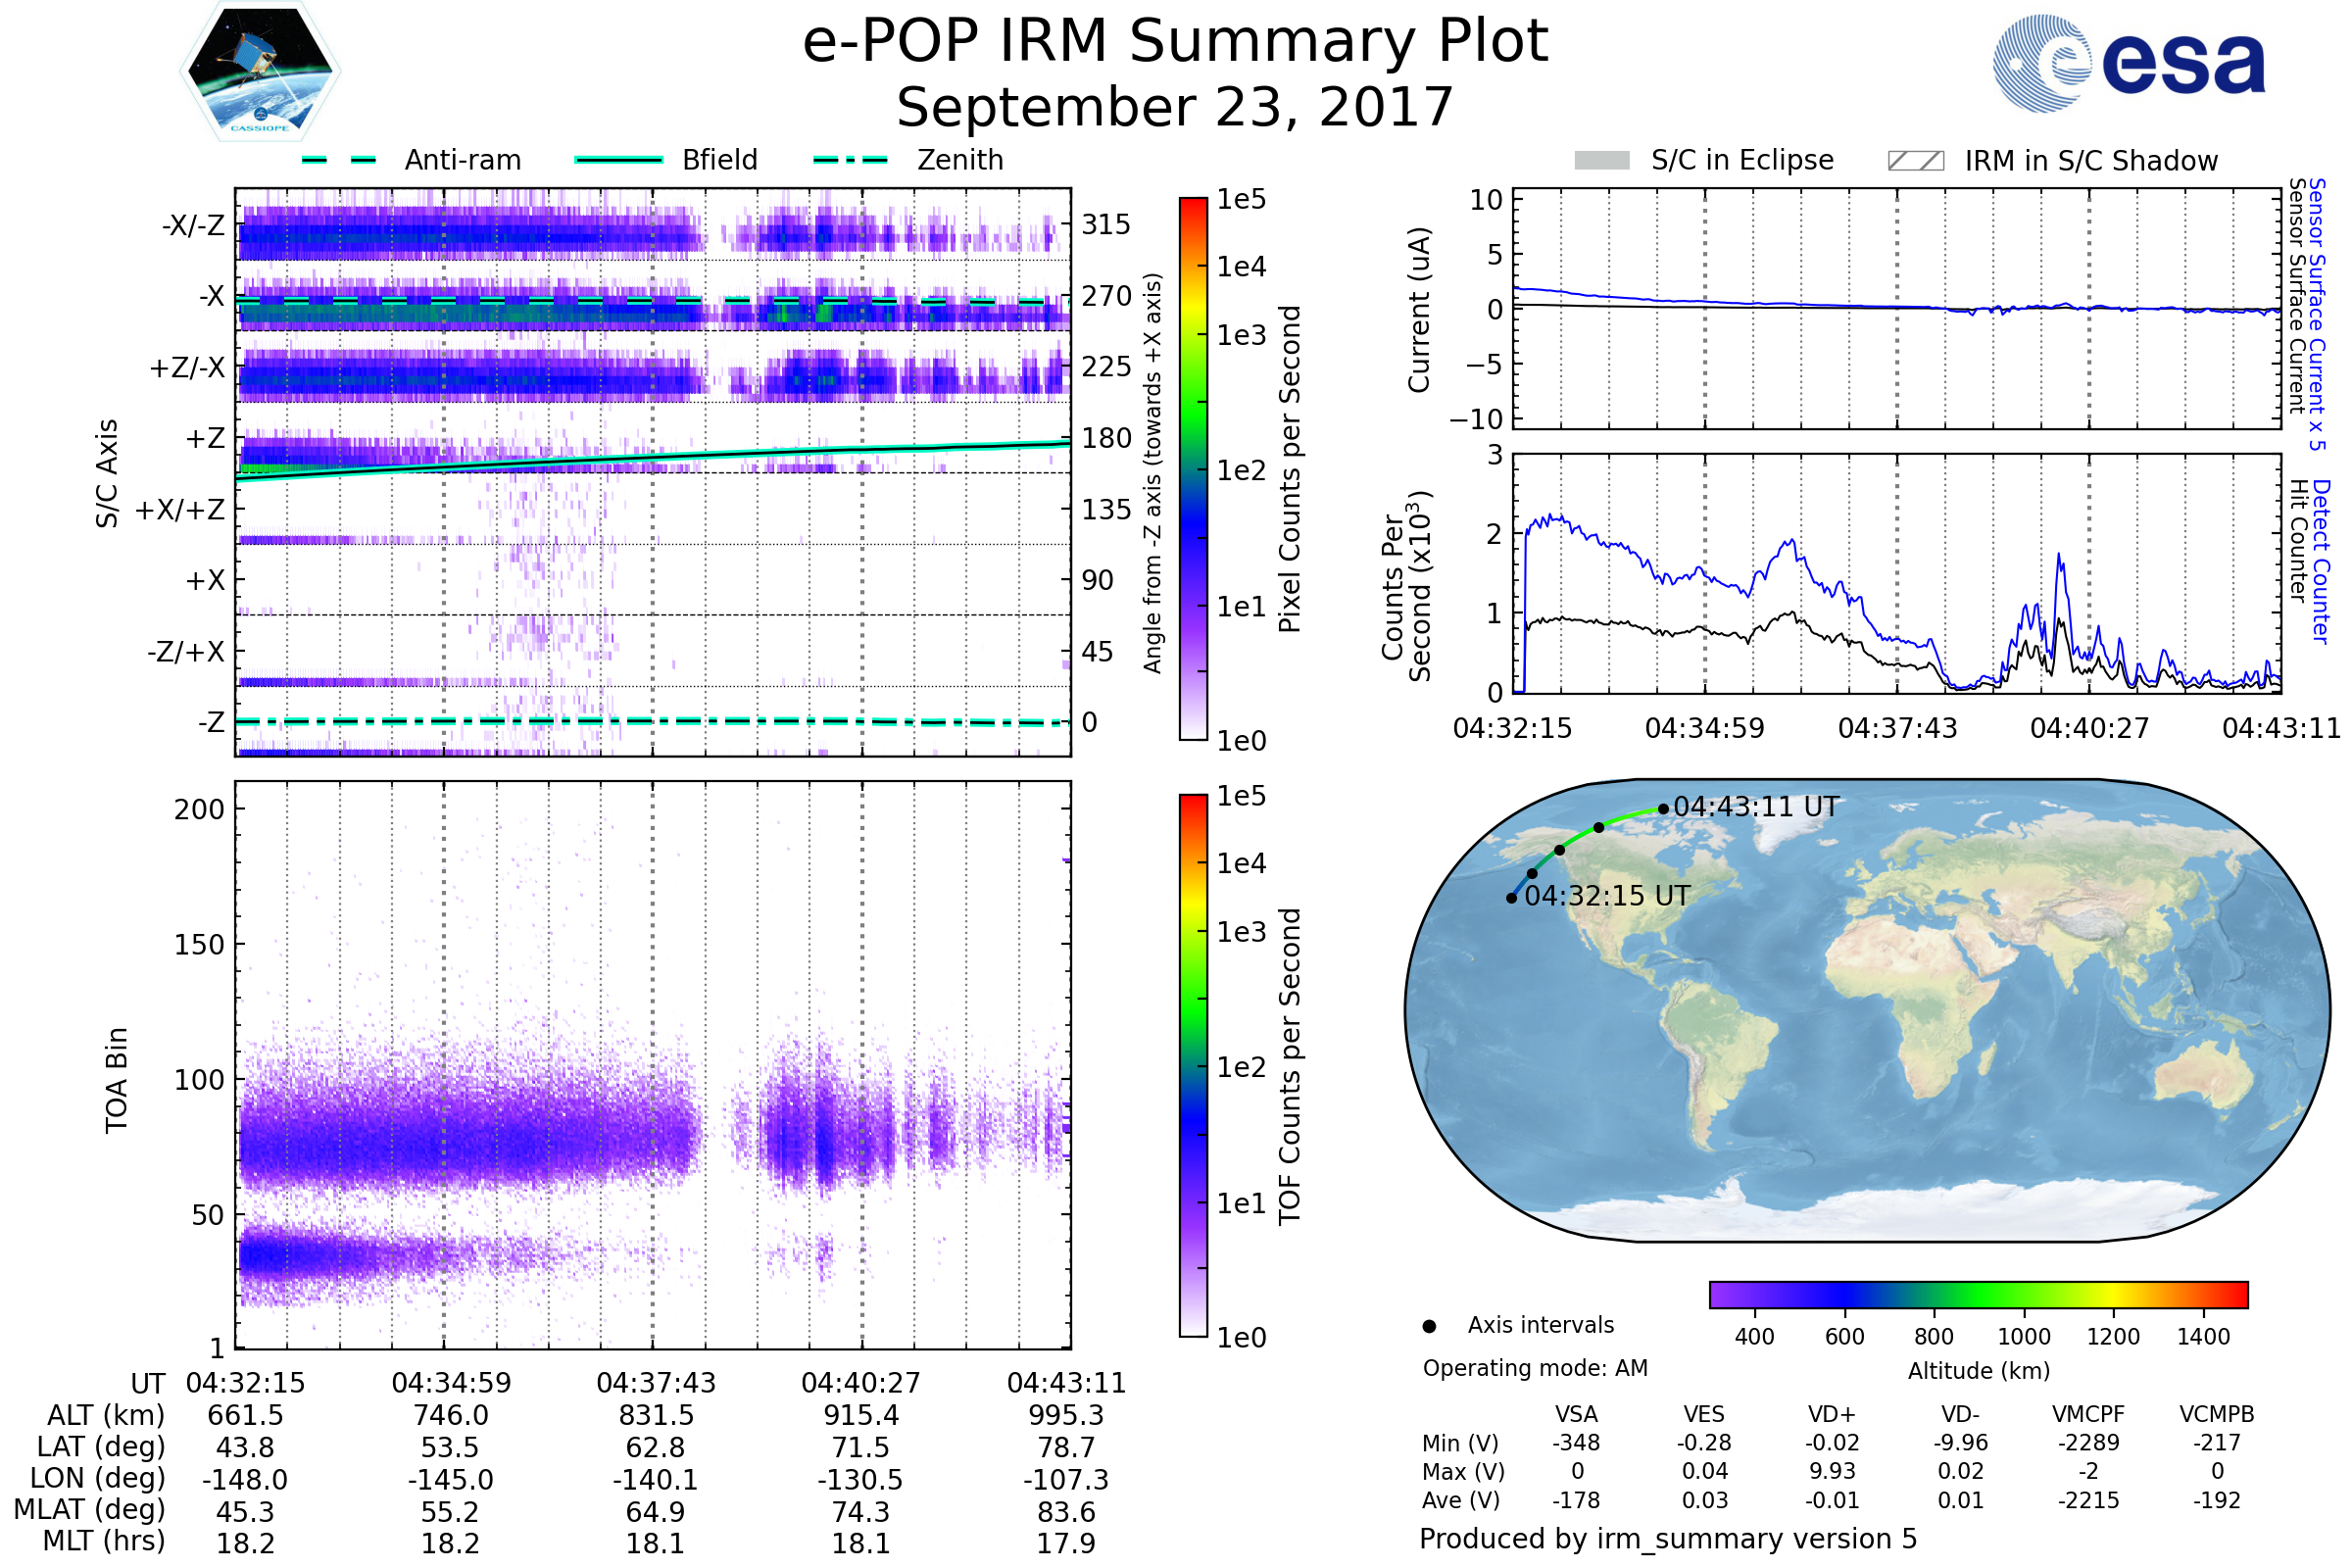
Task: Click the 04:32:15 UT map track start point
Action: click(1511, 898)
